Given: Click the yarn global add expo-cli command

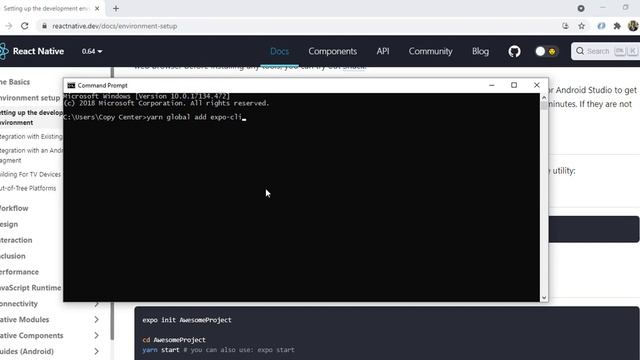Looking at the screenshot, I should pos(194,117).
